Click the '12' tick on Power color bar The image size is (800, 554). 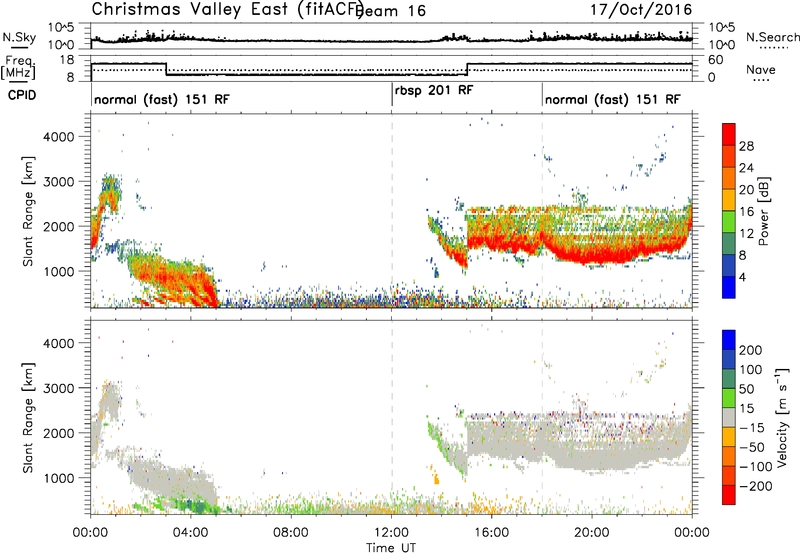746,234
